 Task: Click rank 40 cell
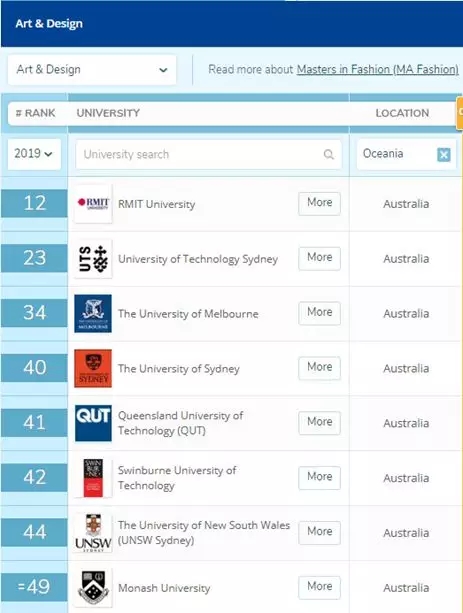34,367
